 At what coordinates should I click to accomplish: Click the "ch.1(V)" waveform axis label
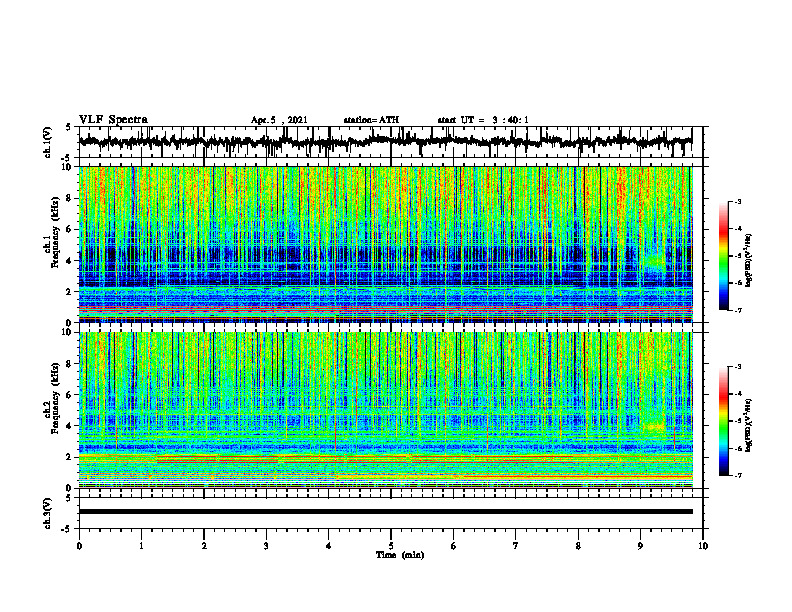(48, 142)
